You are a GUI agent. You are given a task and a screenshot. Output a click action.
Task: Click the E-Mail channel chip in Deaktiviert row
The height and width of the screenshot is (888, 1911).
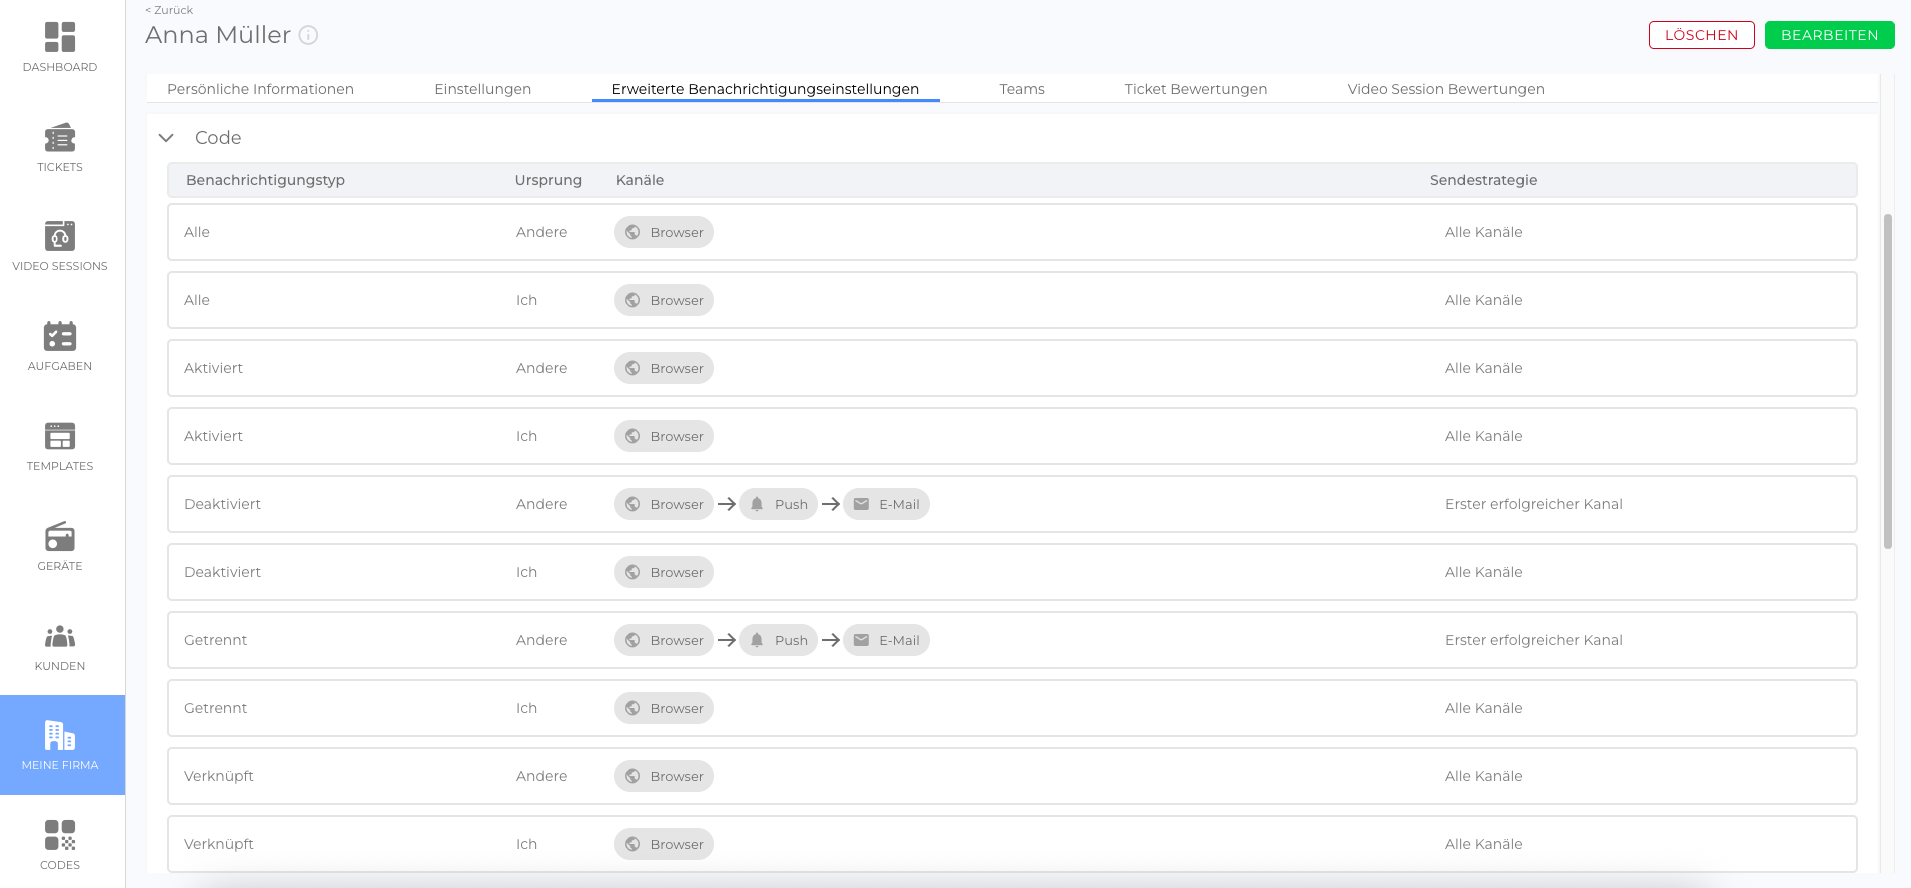pyautogui.click(x=886, y=504)
